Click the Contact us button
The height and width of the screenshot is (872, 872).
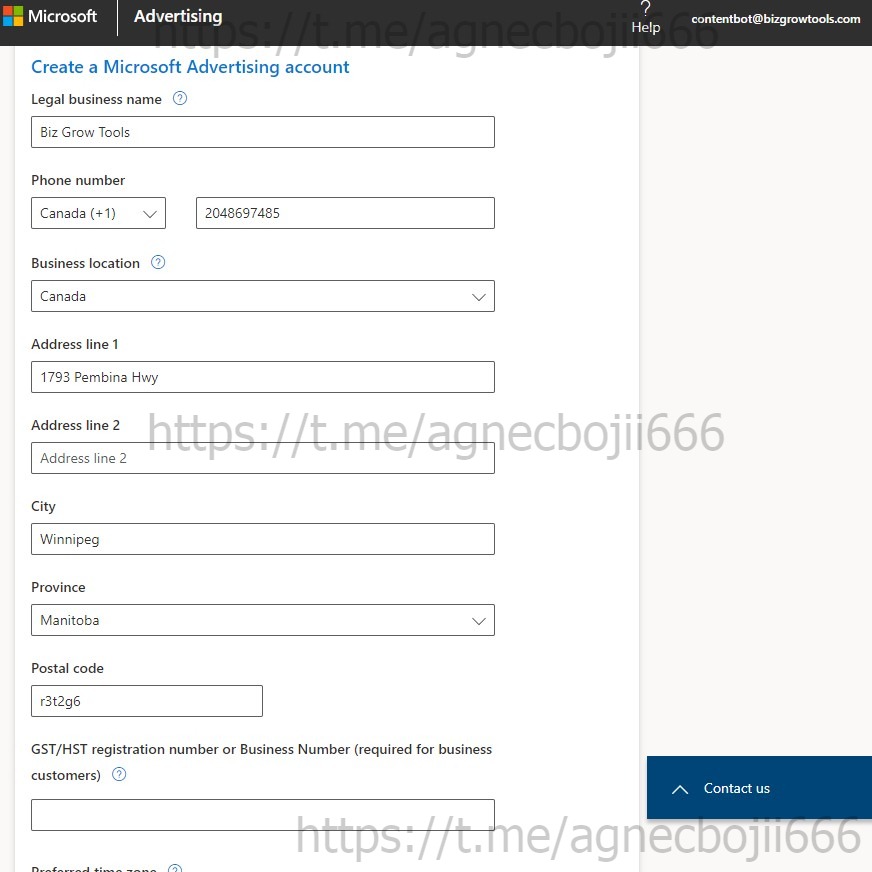pos(759,787)
